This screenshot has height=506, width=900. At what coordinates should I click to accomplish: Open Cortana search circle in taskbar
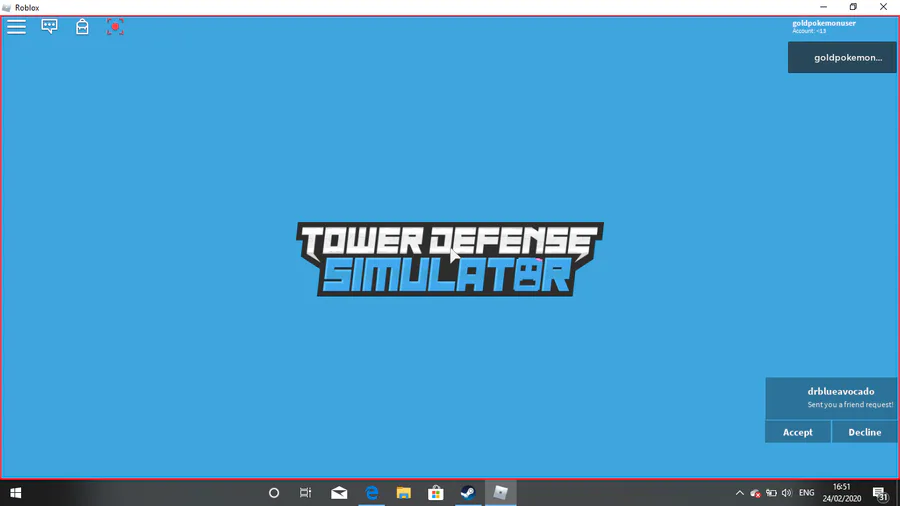pos(274,493)
